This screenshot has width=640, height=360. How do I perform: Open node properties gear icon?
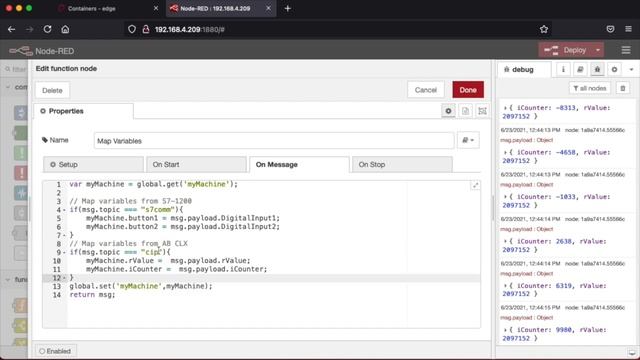pos(448,111)
